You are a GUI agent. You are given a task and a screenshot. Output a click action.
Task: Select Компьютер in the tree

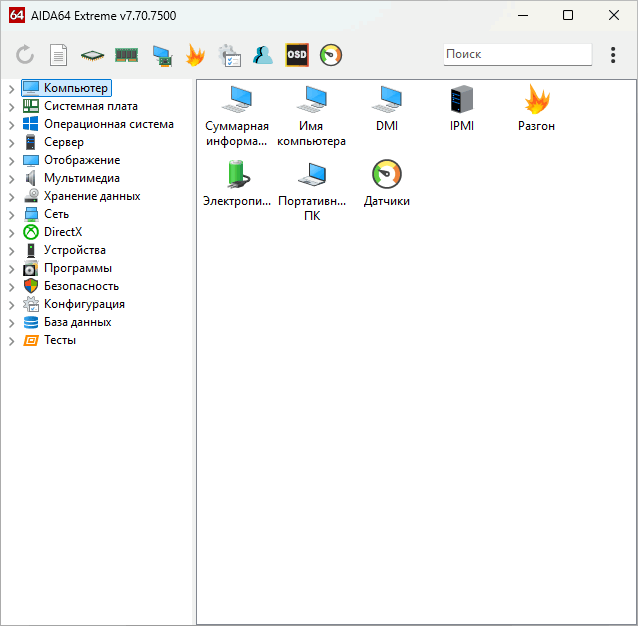coord(66,88)
